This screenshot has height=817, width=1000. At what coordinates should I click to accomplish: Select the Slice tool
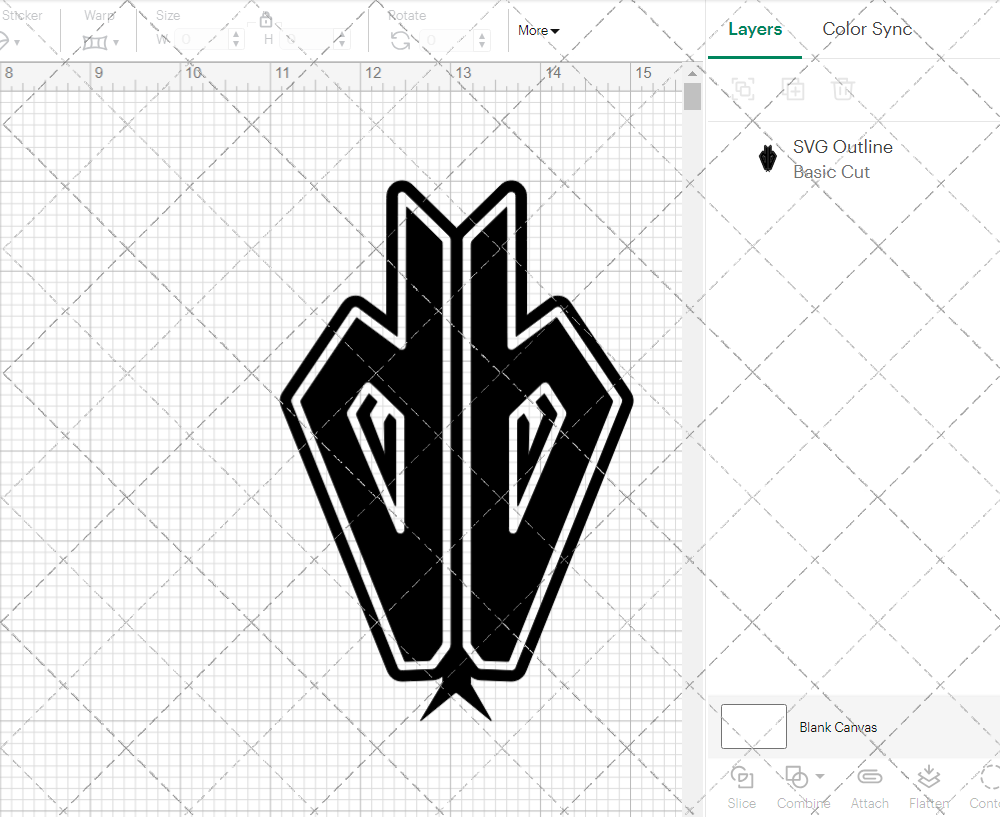[x=741, y=788]
